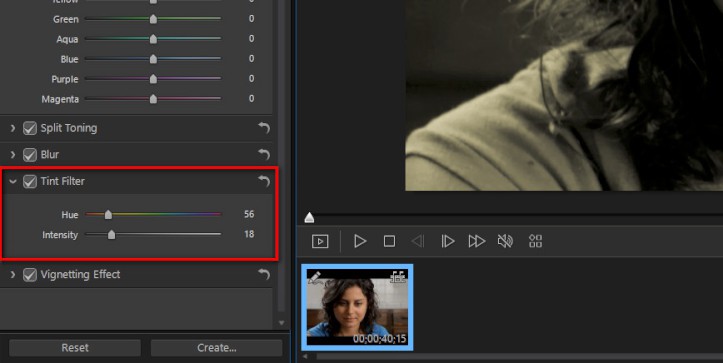Reset Tint Filter with undo arrow
This screenshot has height=363, width=723.
tap(264, 181)
